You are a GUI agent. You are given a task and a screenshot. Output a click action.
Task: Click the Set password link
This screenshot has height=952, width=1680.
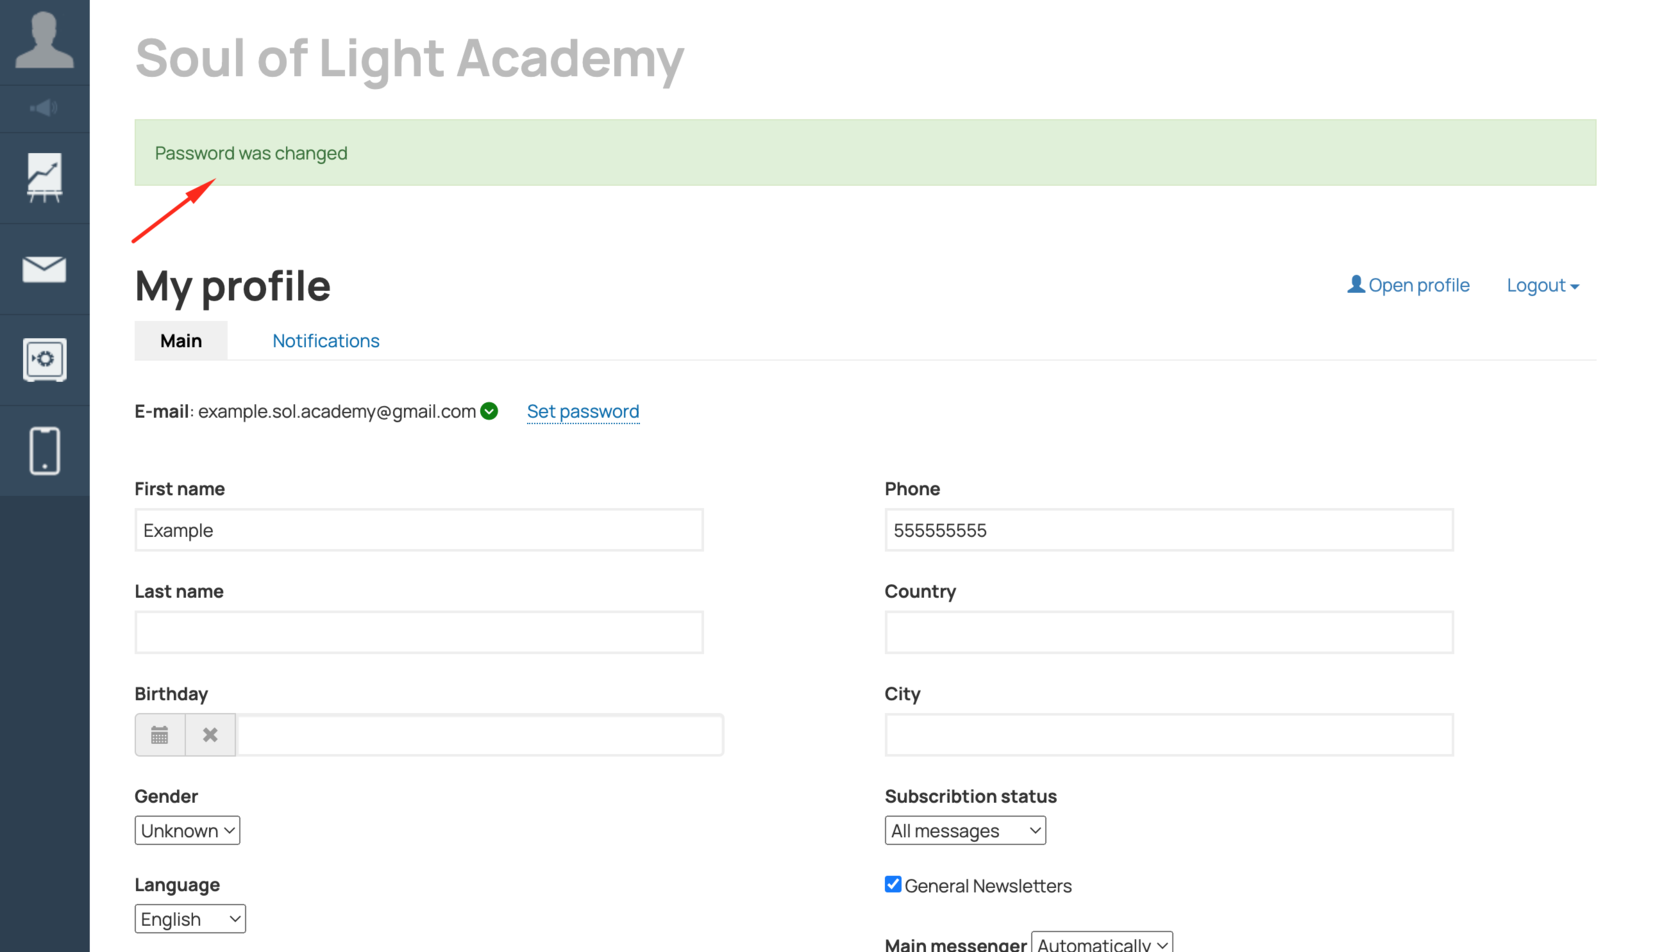pyautogui.click(x=583, y=411)
